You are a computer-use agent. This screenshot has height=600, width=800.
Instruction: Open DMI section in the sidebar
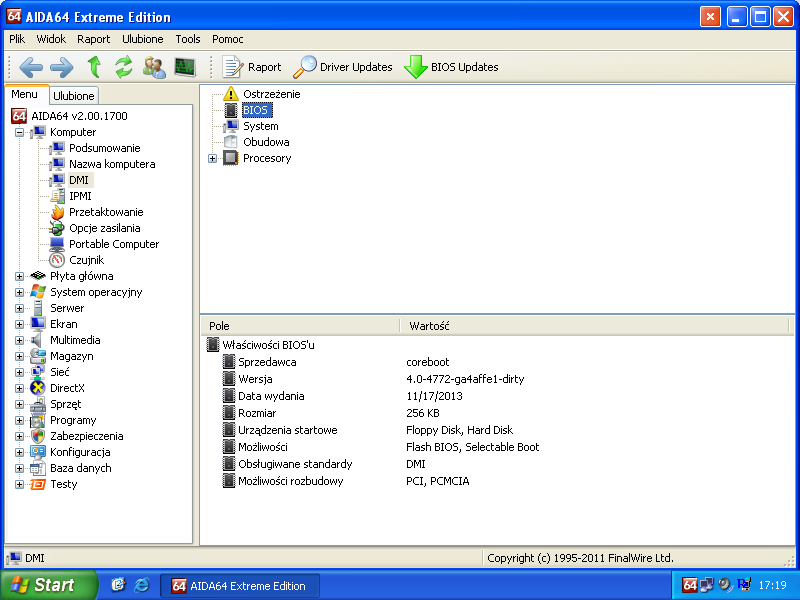78,179
